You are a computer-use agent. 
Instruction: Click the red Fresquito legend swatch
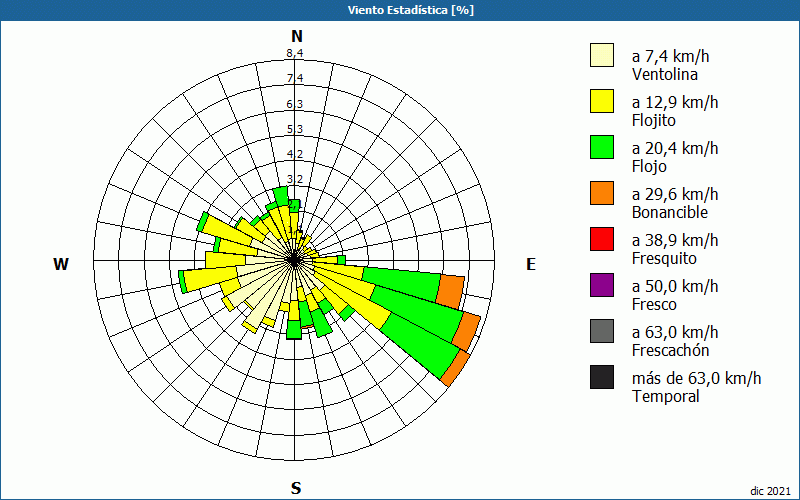coord(602,239)
